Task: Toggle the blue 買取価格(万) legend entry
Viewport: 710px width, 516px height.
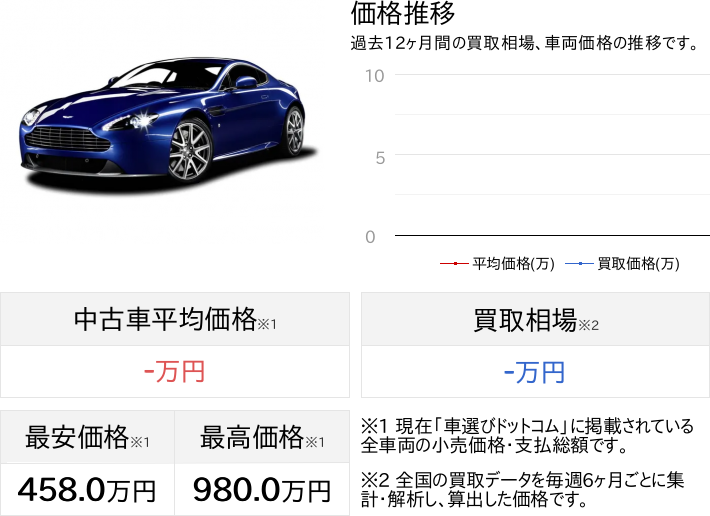Action: pyautogui.click(x=623, y=263)
